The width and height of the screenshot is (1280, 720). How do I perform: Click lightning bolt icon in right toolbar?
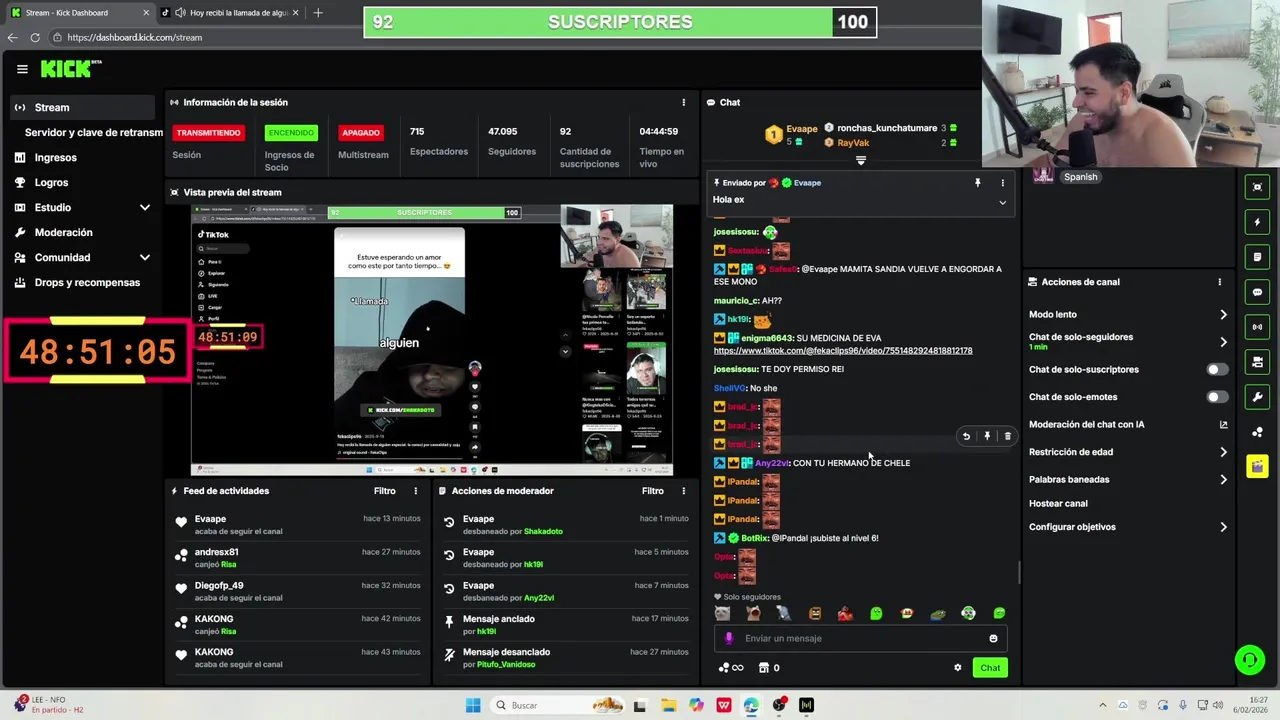click(x=1257, y=222)
